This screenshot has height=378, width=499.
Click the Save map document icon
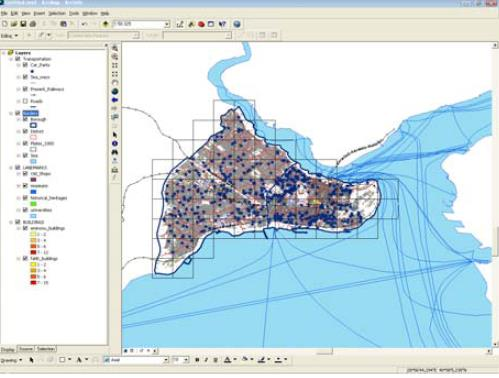[x=23, y=24]
